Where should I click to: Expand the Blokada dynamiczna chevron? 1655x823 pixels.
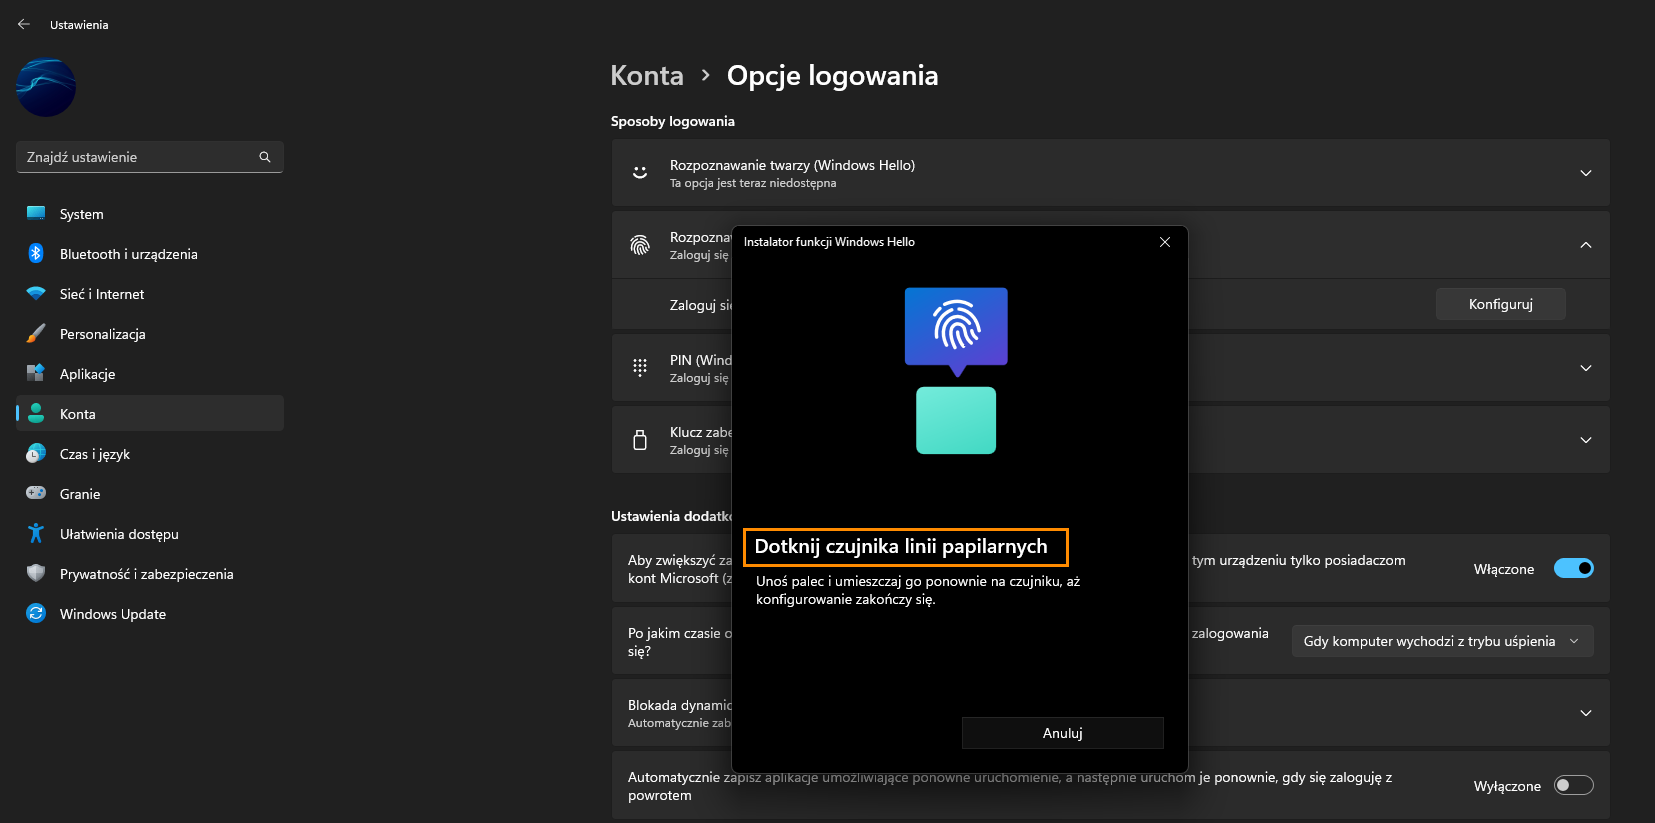click(x=1586, y=713)
